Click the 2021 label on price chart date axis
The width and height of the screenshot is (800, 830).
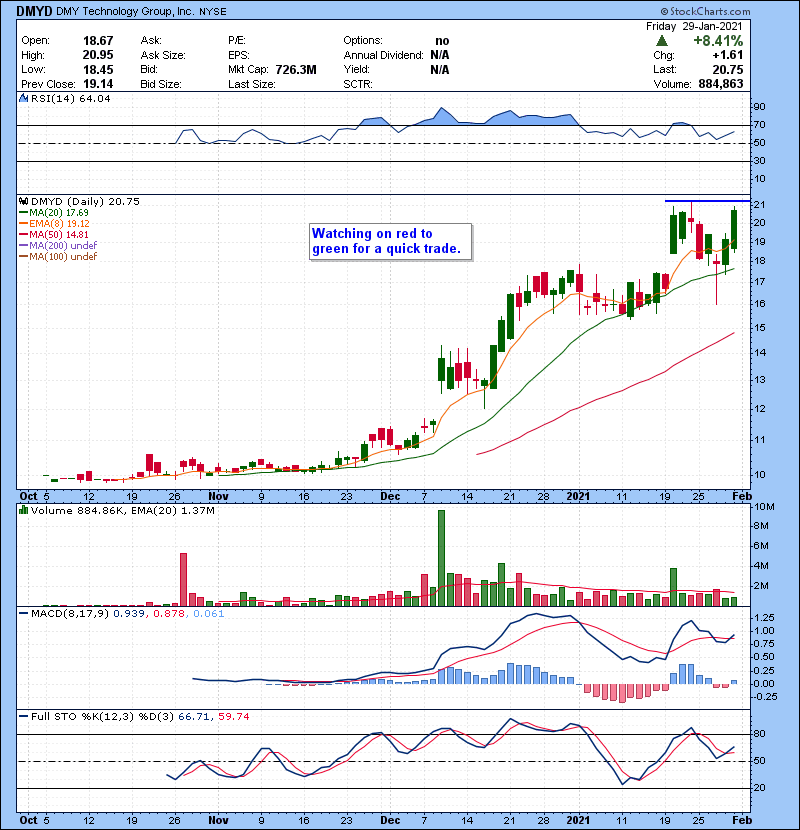(x=578, y=496)
